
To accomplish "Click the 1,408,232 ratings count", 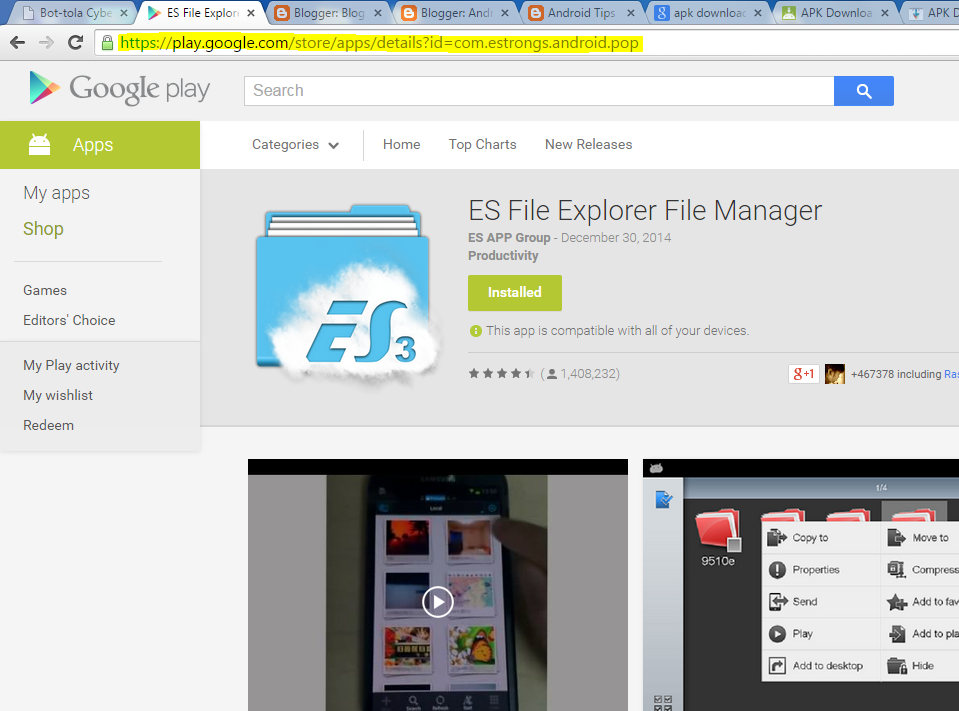I will click(590, 374).
